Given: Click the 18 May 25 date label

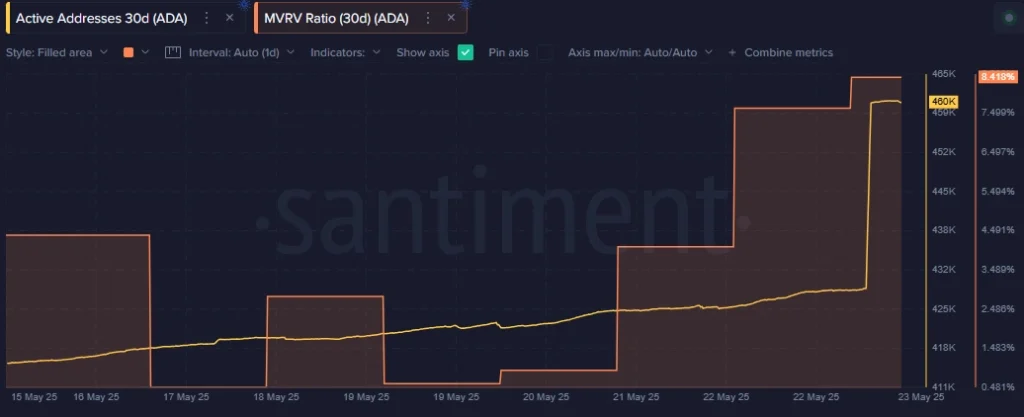Looking at the screenshot, I should [275, 397].
